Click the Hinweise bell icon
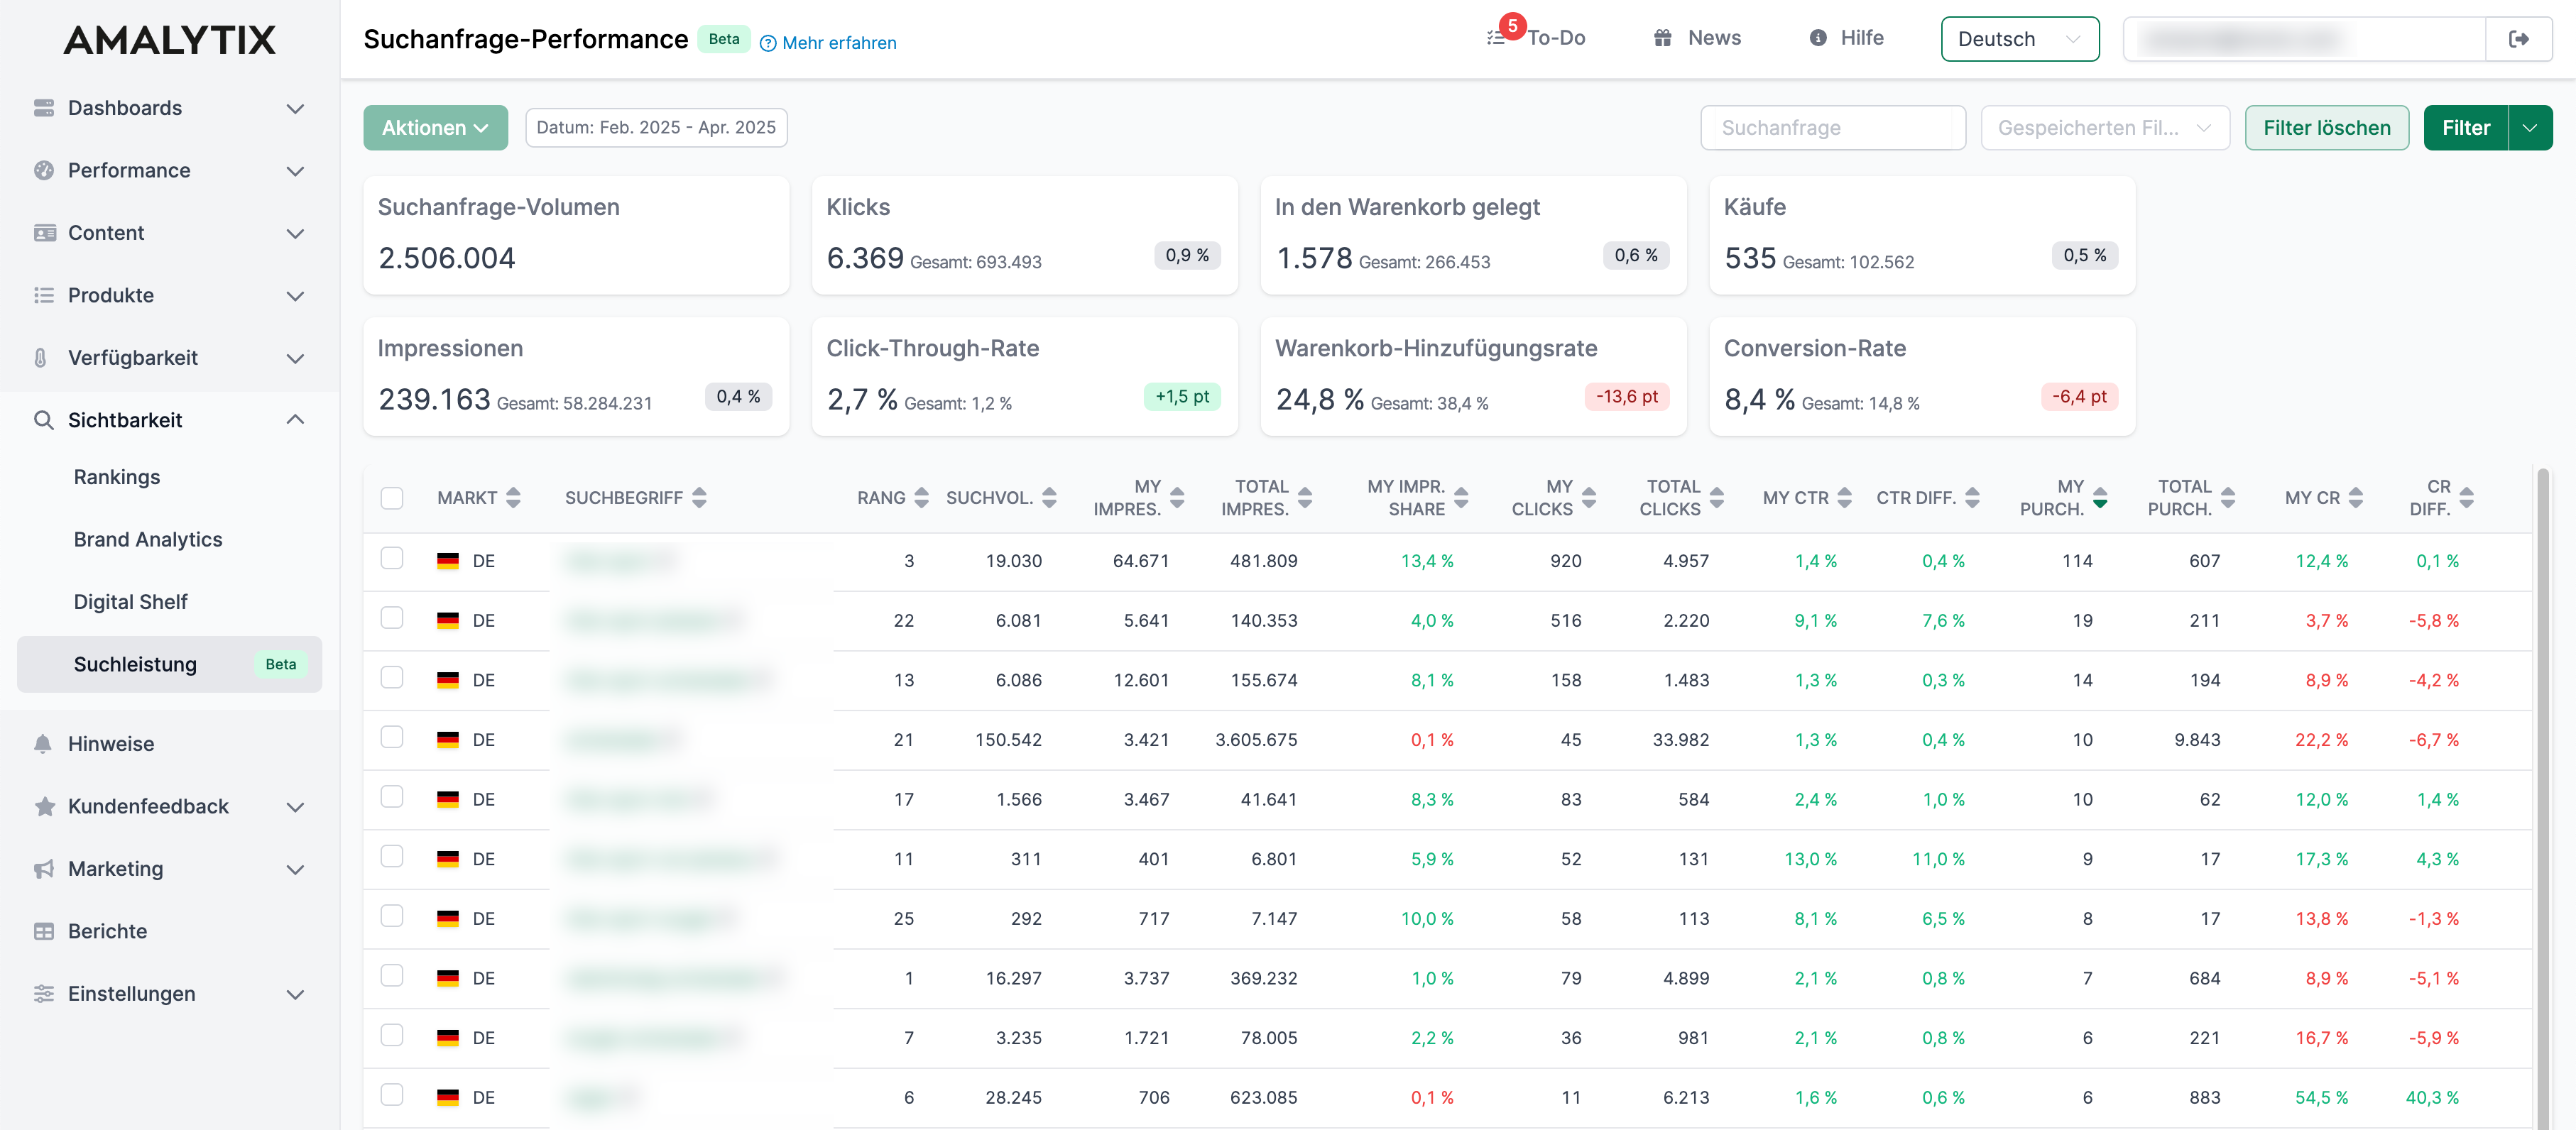Image resolution: width=2576 pixels, height=1130 pixels. click(42, 744)
